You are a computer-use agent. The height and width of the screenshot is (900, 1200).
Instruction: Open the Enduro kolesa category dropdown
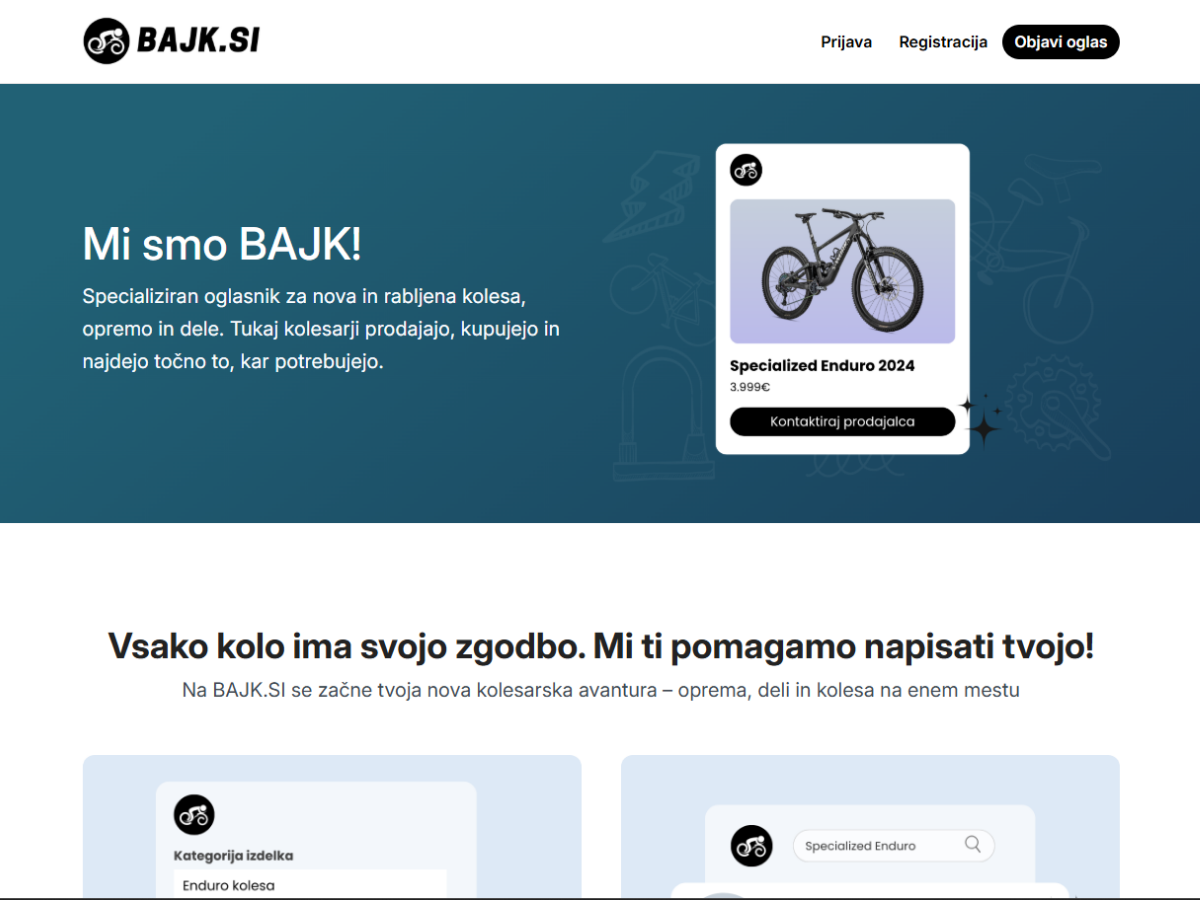click(310, 885)
